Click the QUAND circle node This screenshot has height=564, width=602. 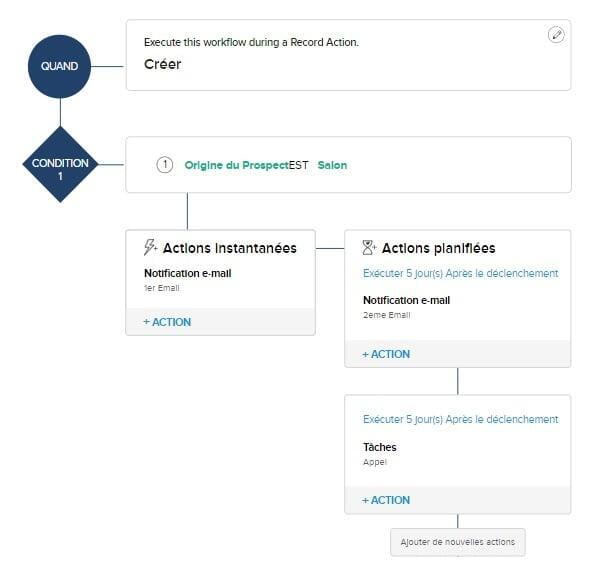(x=60, y=66)
